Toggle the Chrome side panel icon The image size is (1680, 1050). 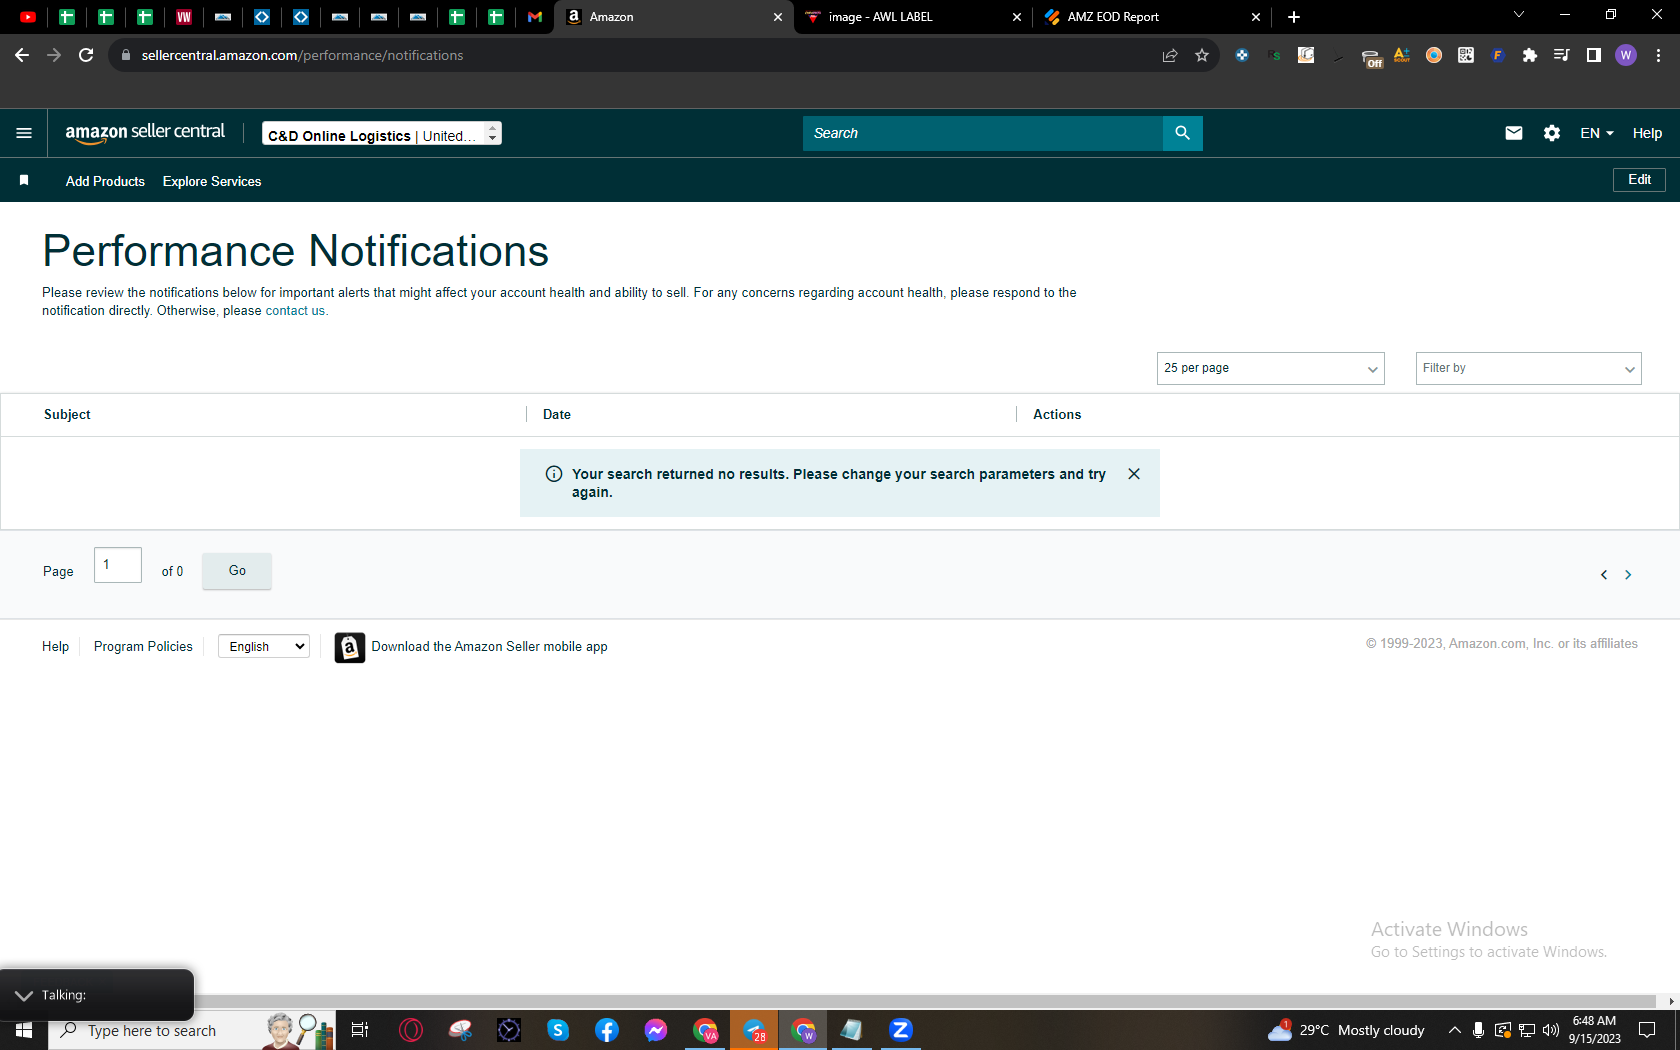(x=1593, y=55)
